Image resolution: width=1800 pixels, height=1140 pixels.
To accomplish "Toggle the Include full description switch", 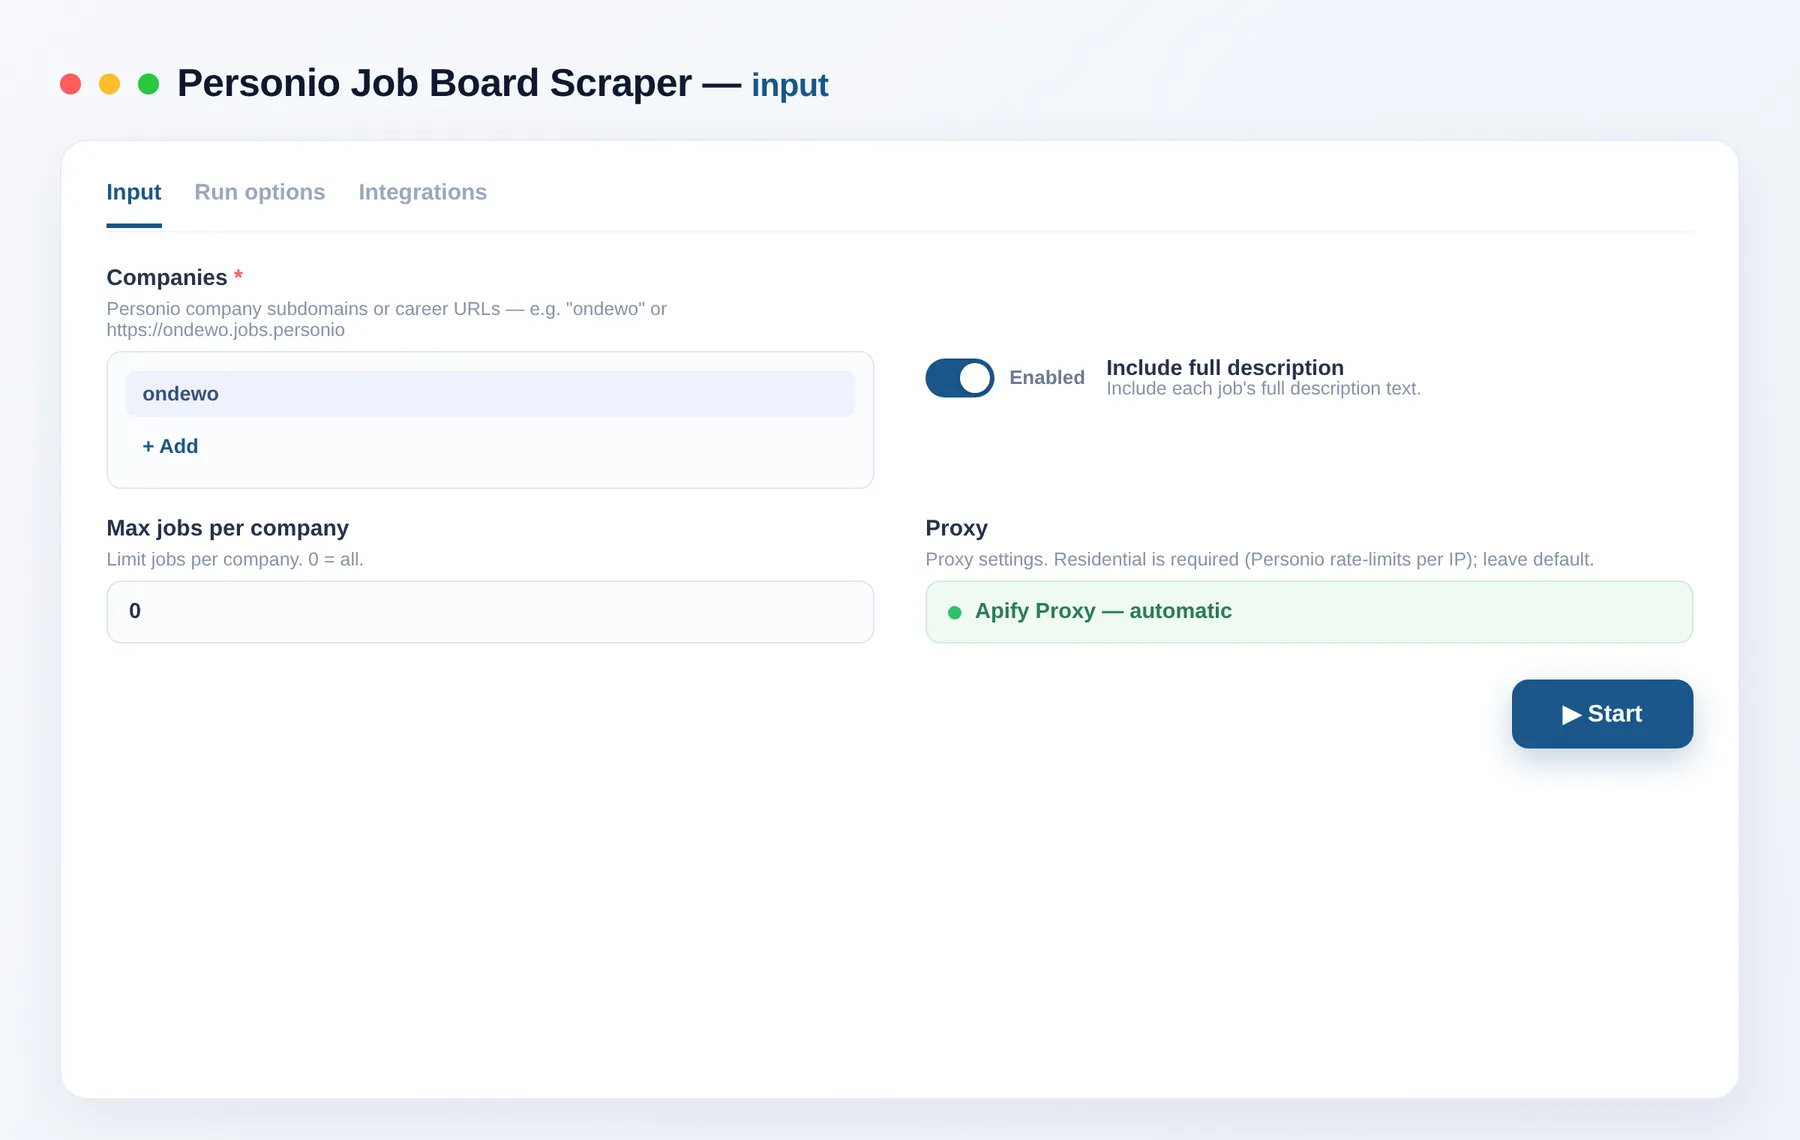I will [x=960, y=378].
